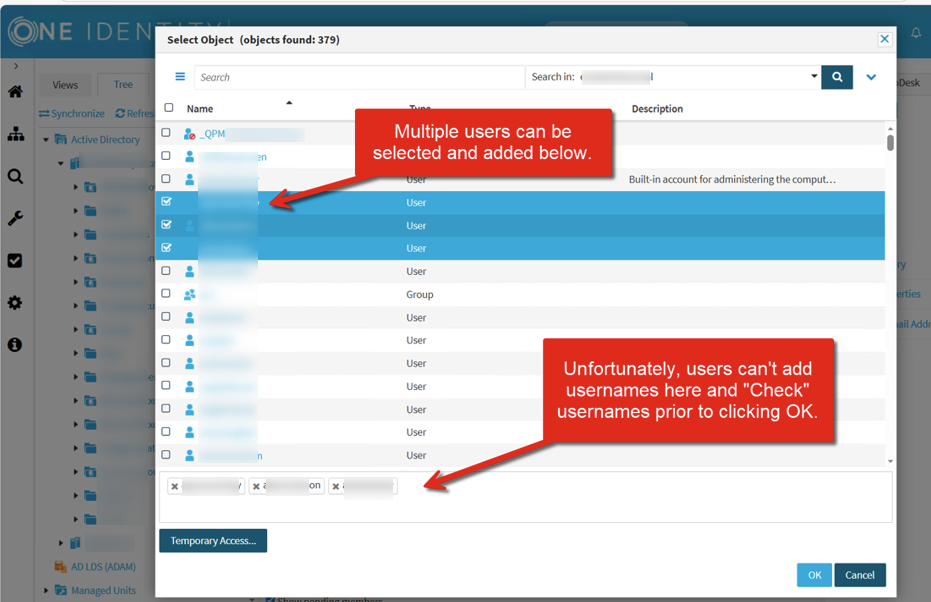Click the Temporary Access button

point(213,541)
